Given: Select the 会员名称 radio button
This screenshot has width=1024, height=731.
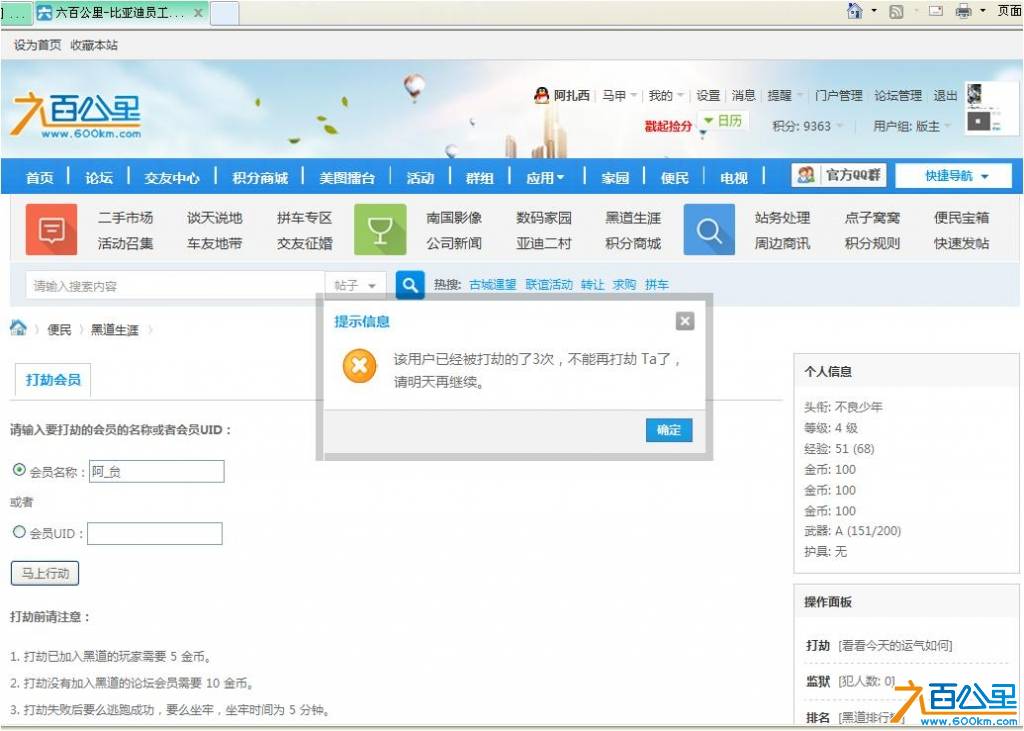Looking at the screenshot, I should tap(20, 470).
